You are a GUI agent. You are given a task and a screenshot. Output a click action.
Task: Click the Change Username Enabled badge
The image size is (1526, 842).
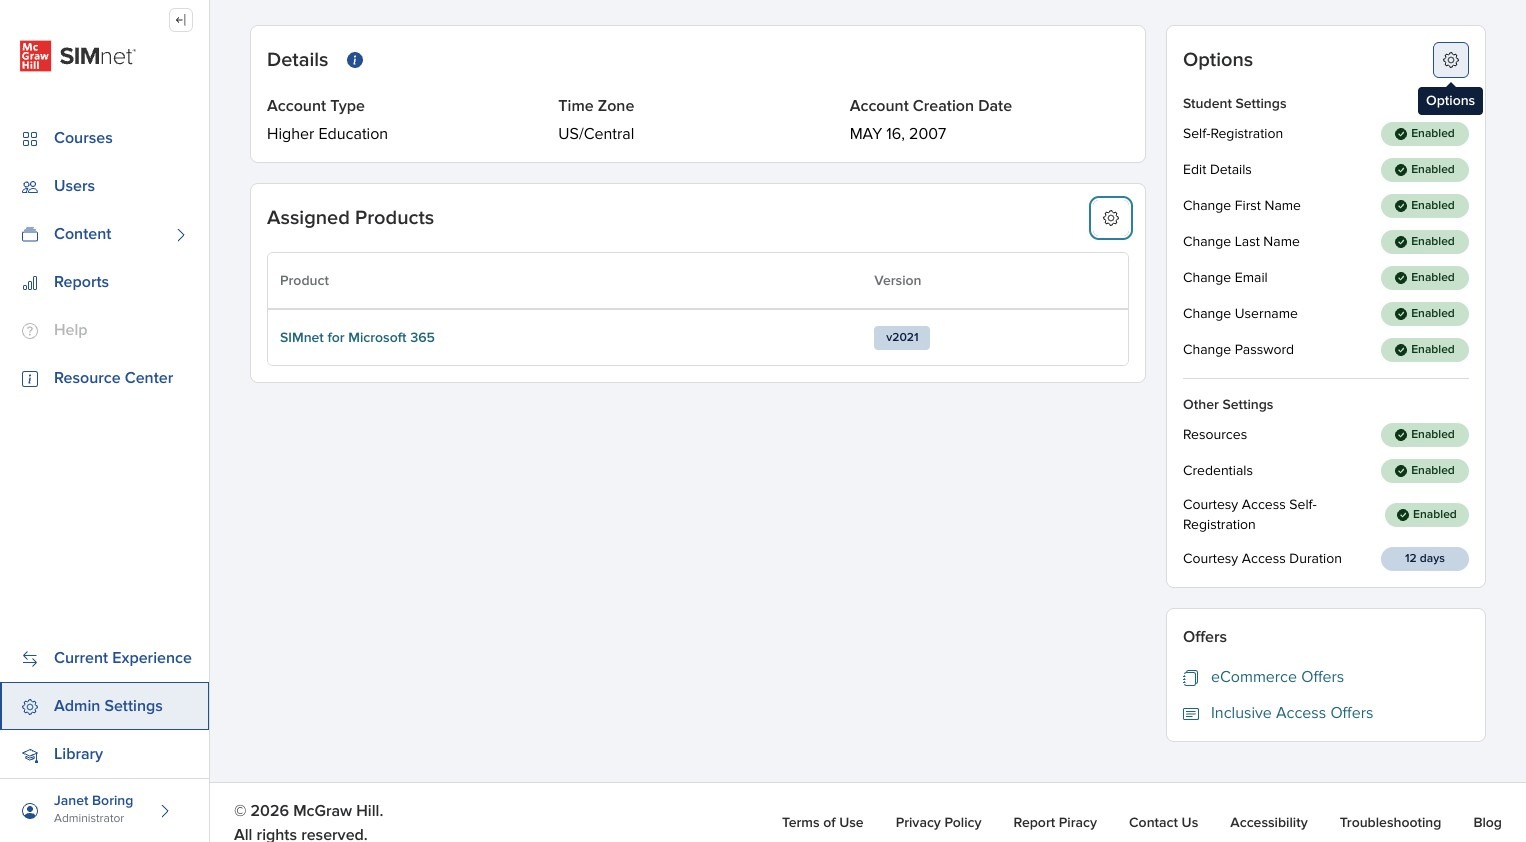click(x=1425, y=314)
